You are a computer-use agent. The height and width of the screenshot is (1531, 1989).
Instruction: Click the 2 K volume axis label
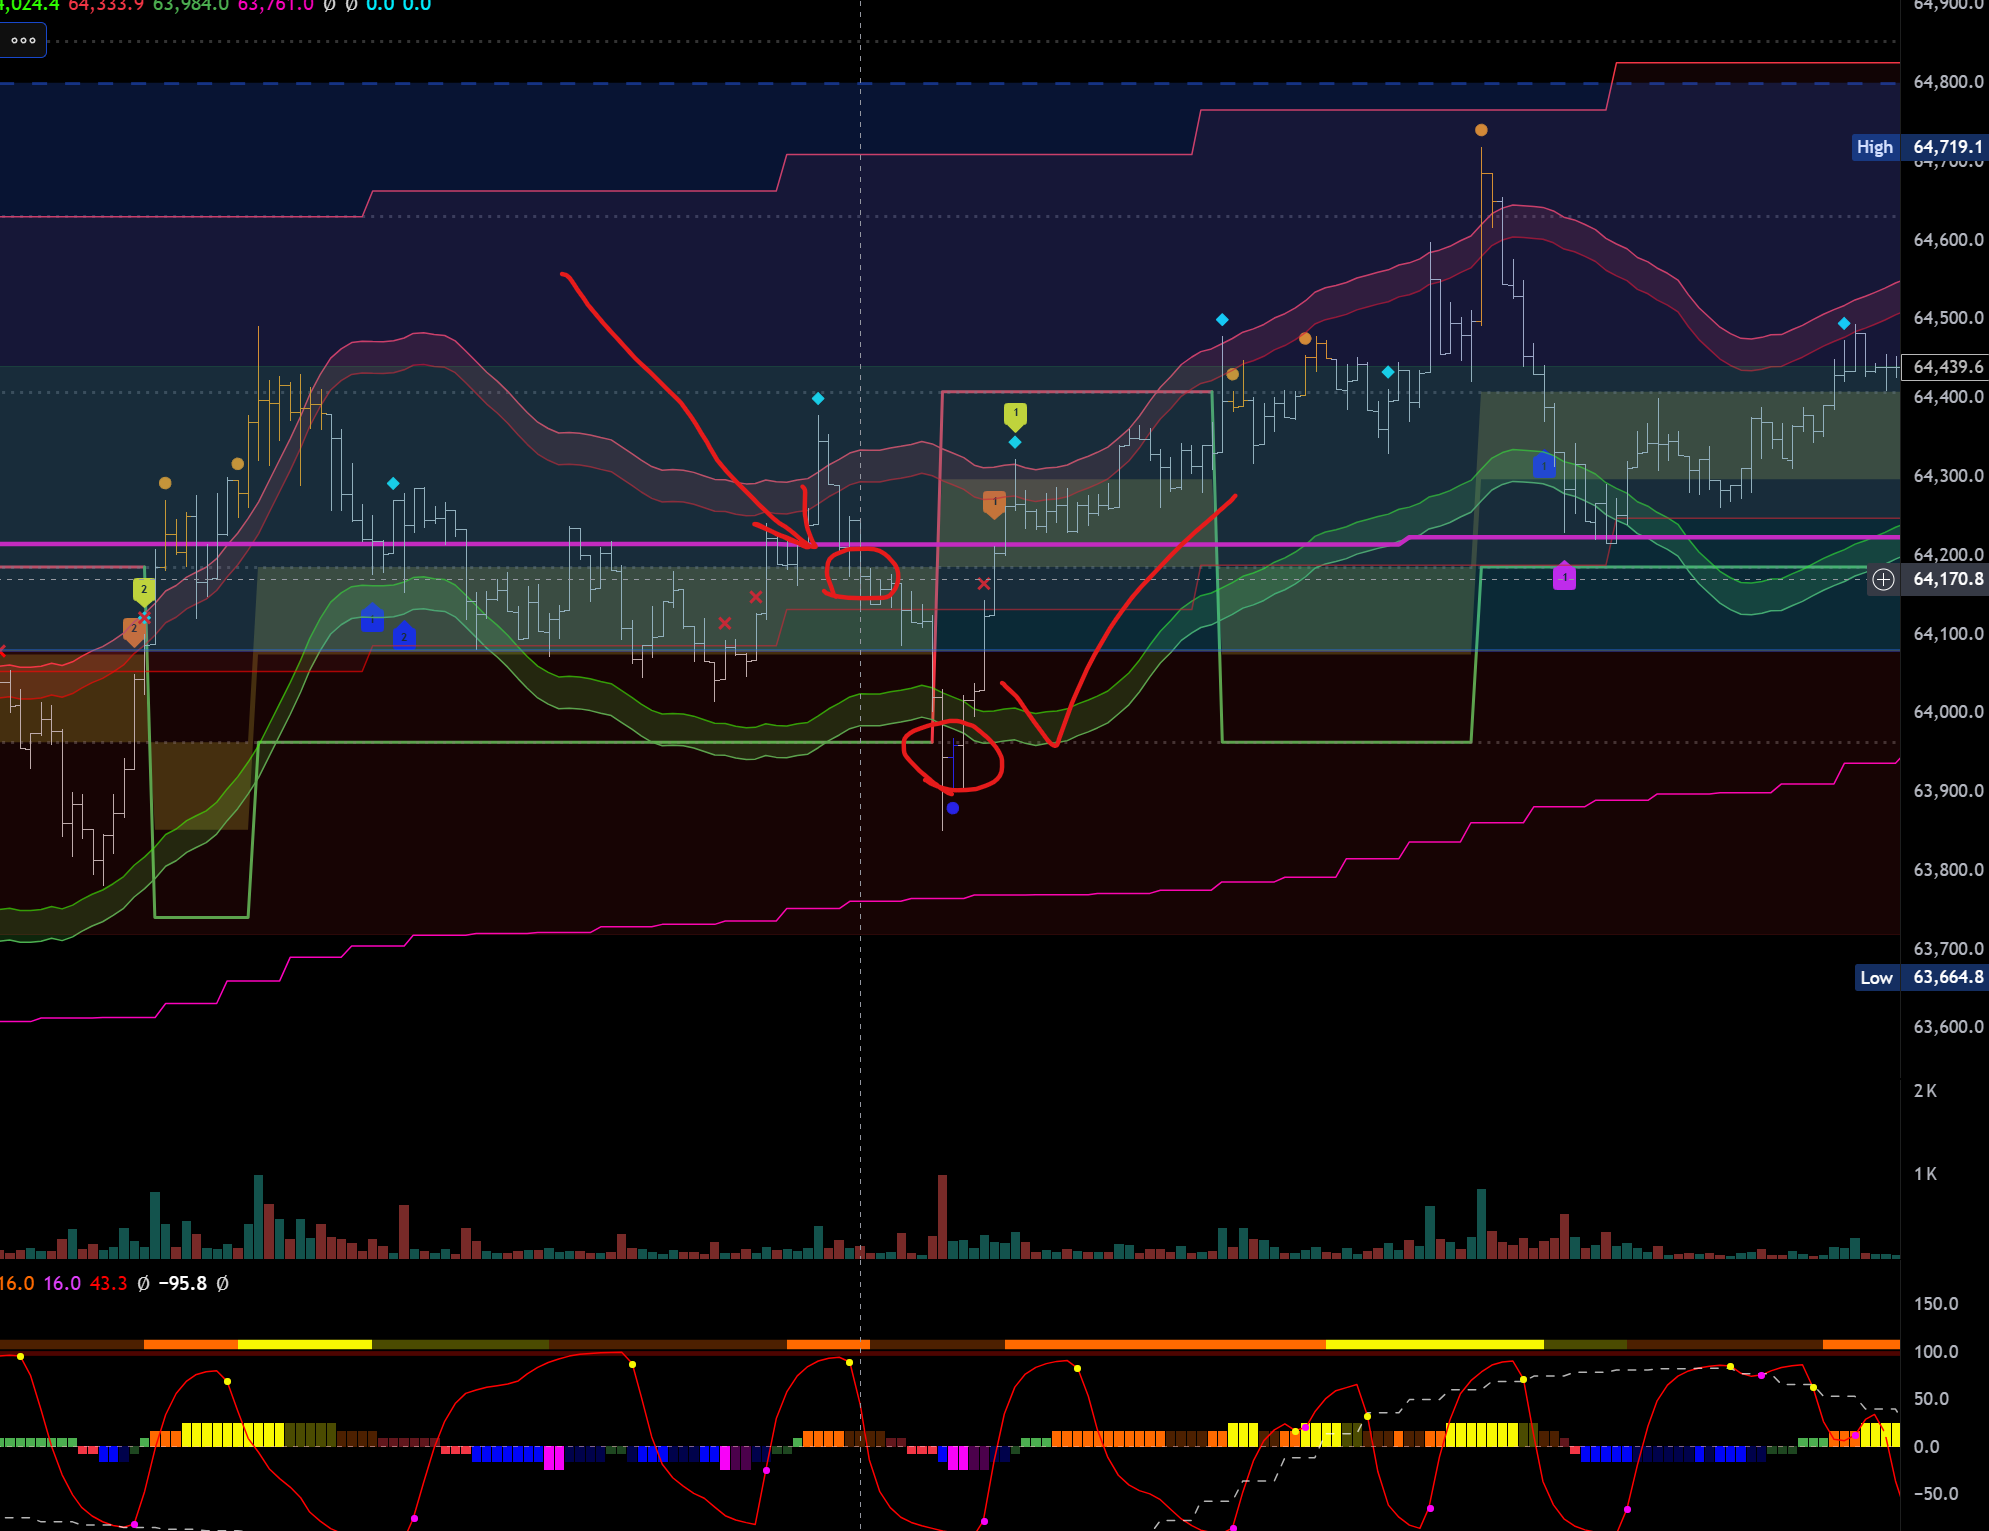tap(1925, 1091)
